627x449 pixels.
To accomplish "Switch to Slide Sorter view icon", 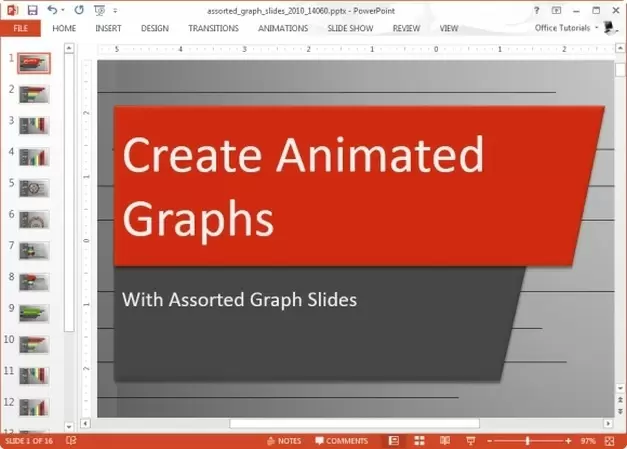I will [x=420, y=441].
